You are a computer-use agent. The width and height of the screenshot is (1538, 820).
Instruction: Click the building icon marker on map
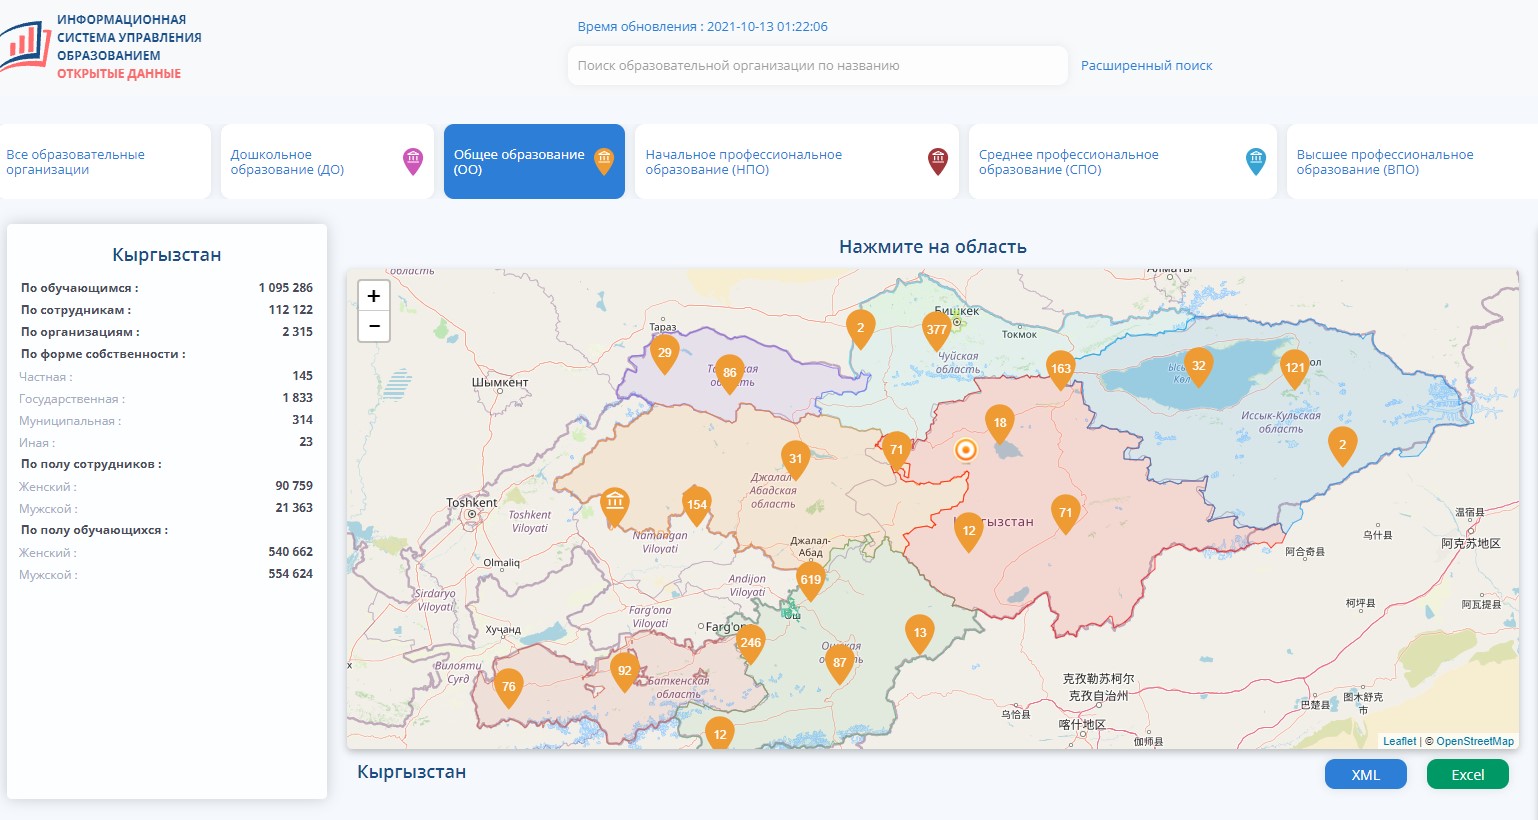click(615, 502)
